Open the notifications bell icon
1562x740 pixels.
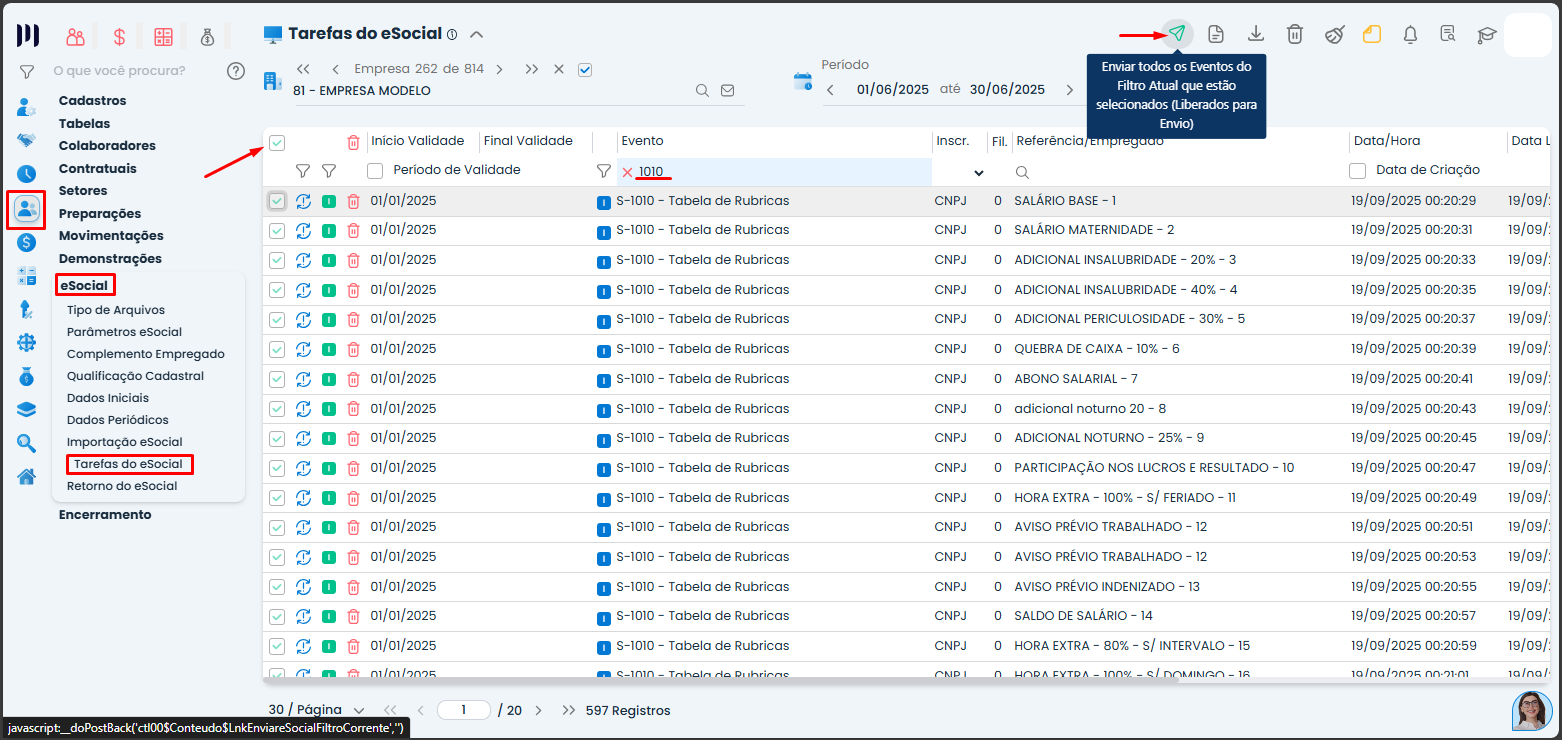(1410, 34)
